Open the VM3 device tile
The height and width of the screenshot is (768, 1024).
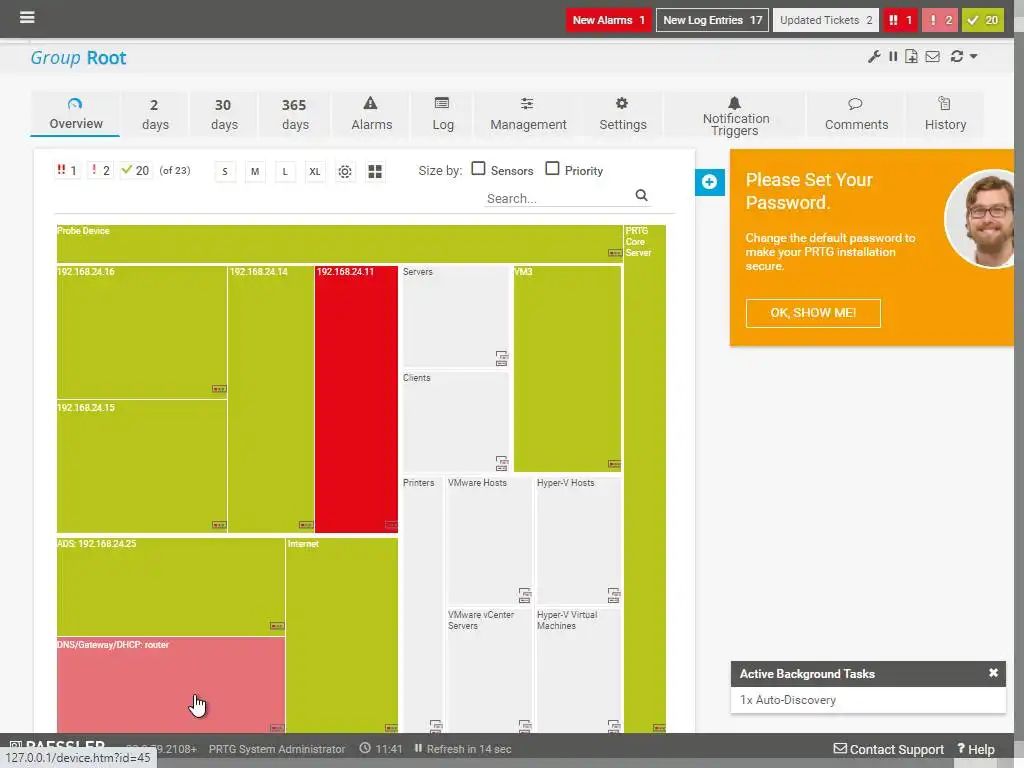(x=567, y=368)
